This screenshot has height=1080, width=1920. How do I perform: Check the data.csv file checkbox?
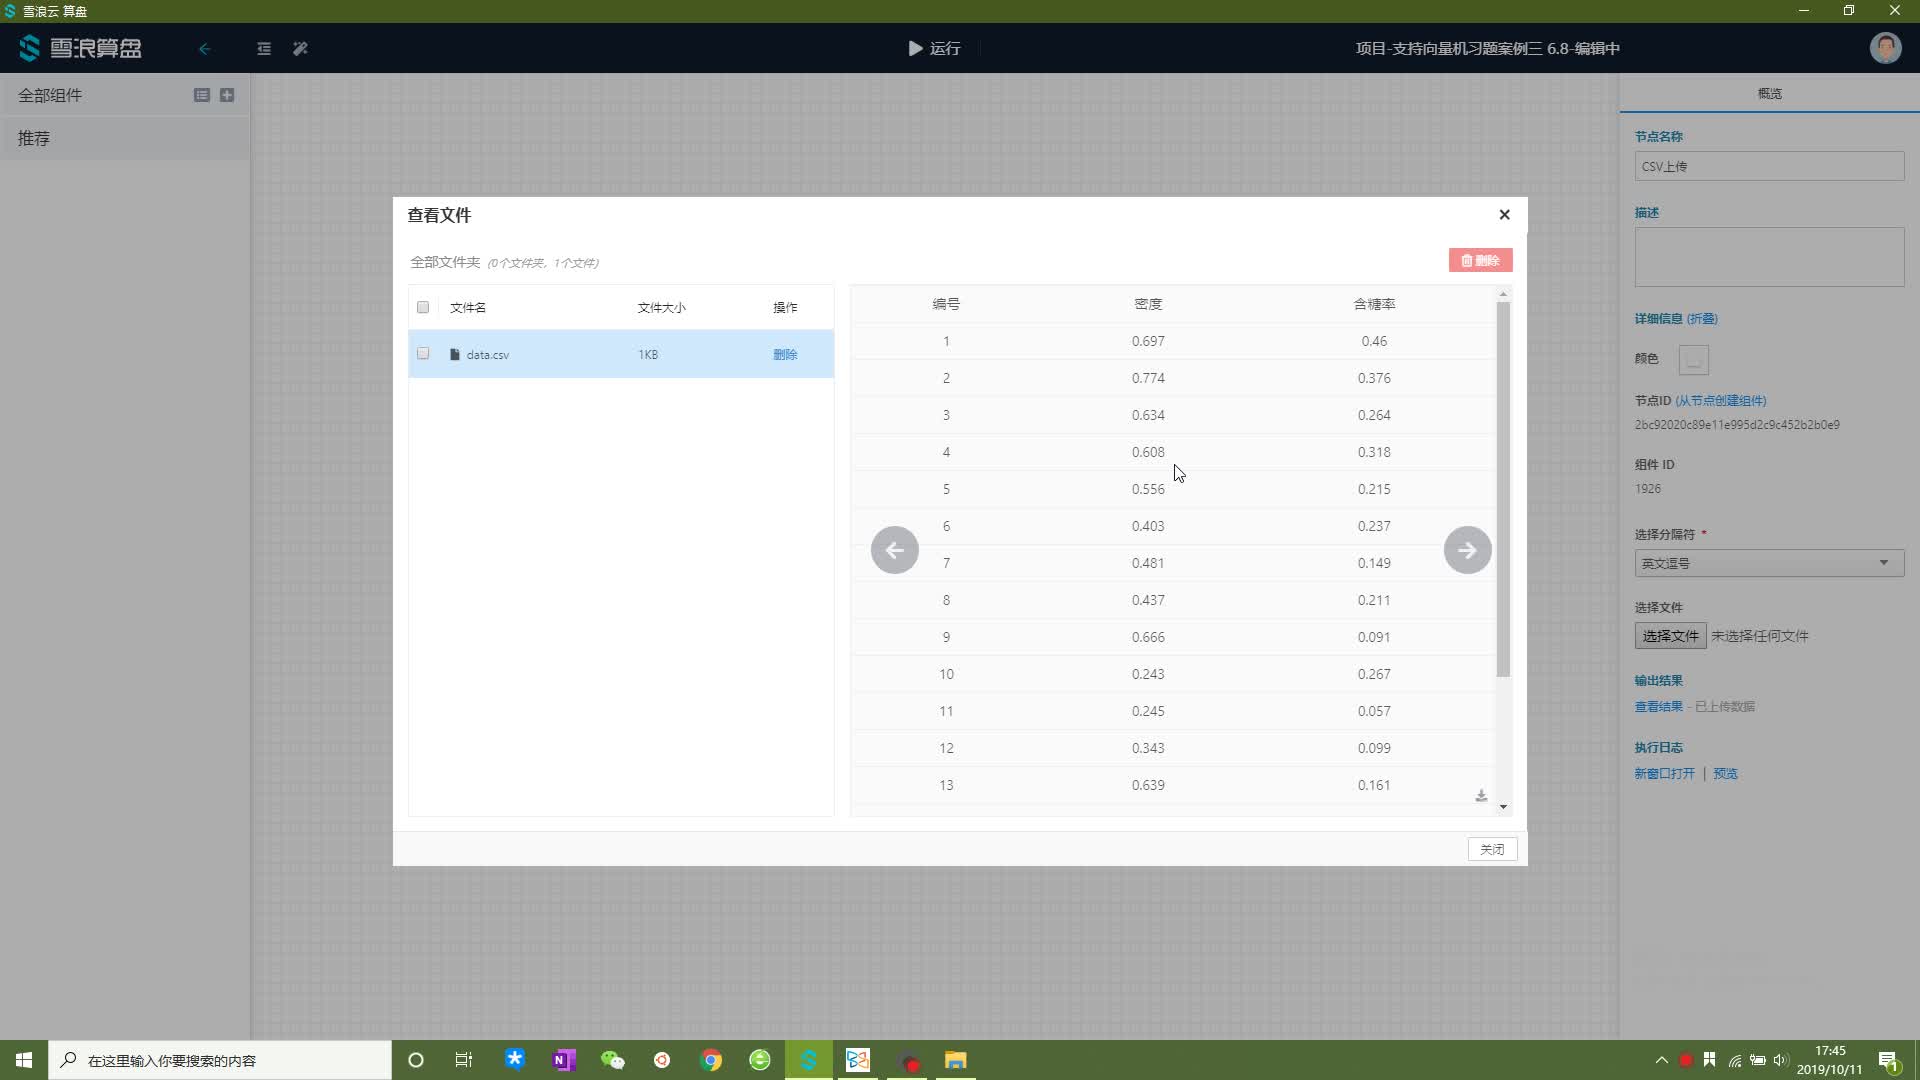[423, 354]
